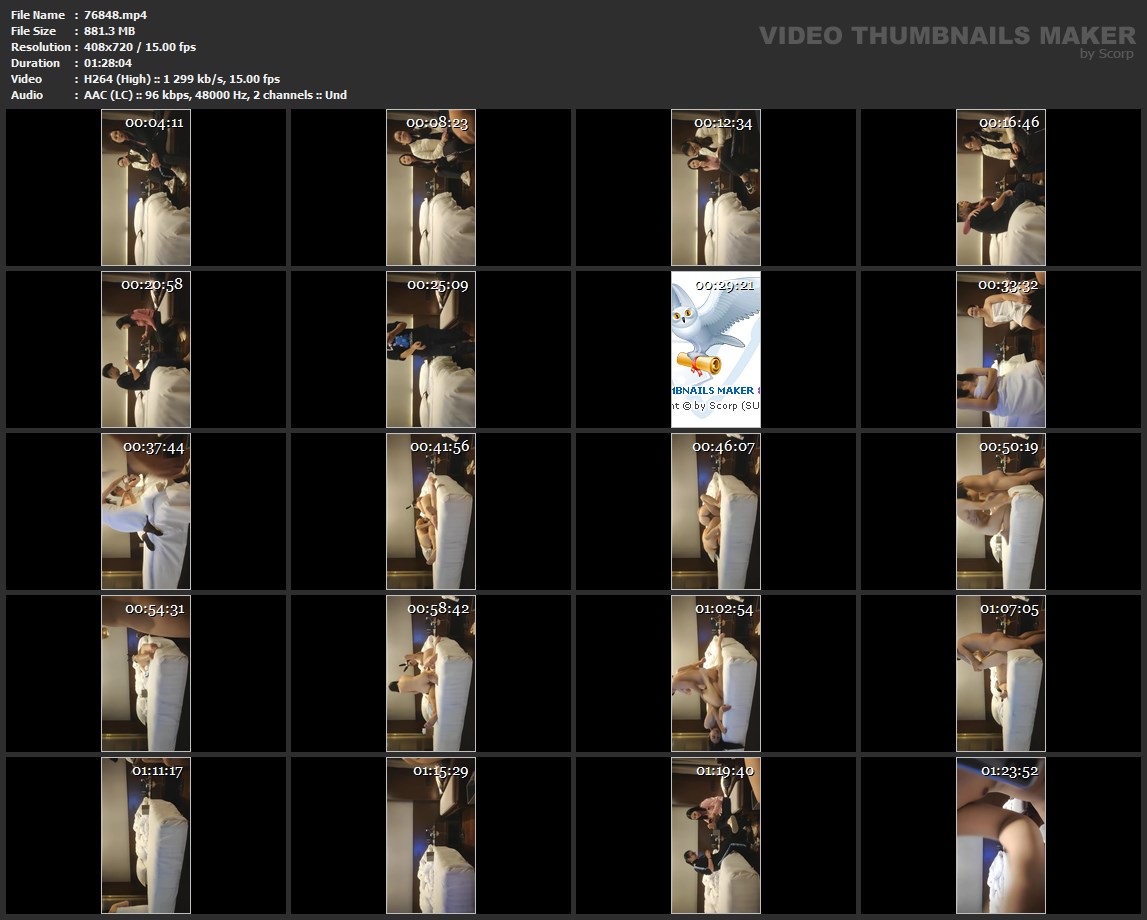The width and height of the screenshot is (1147, 920).
Task: Click the "by Scorp" credit text
Action: pyautogui.click(x=1107, y=54)
